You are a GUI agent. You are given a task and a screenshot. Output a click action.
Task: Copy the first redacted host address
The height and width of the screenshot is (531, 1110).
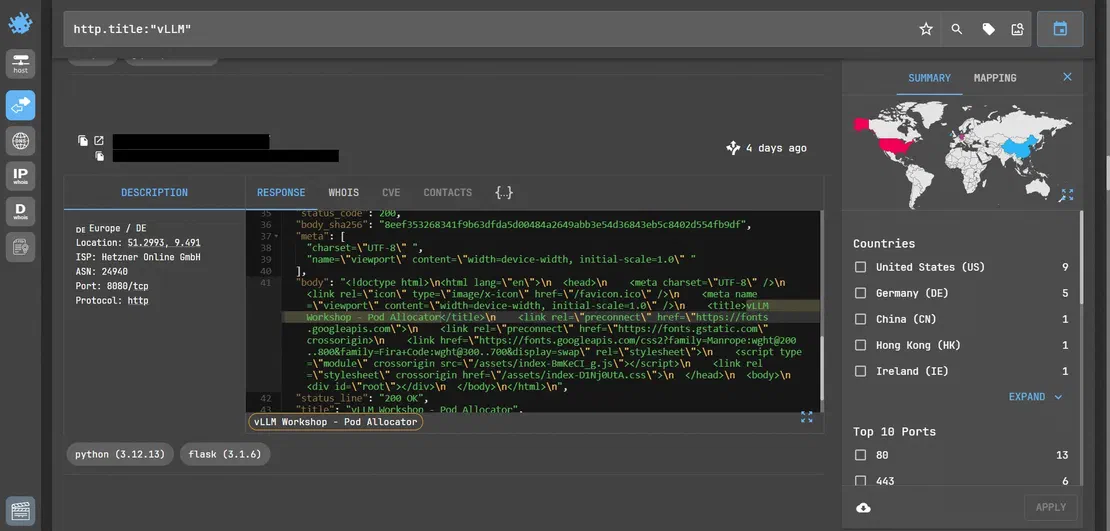pyautogui.click(x=83, y=141)
